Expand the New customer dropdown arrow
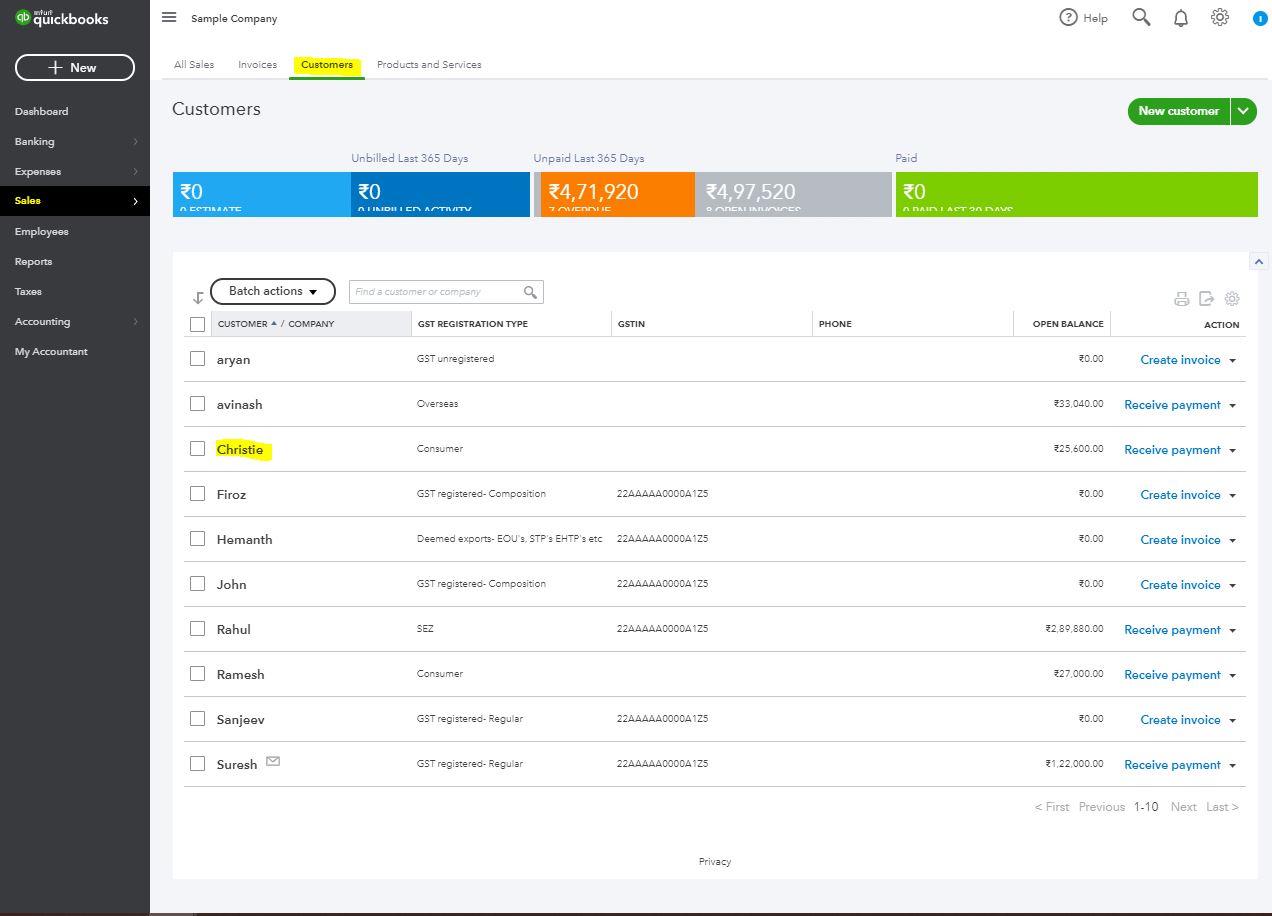The height and width of the screenshot is (916, 1272). click(1243, 111)
